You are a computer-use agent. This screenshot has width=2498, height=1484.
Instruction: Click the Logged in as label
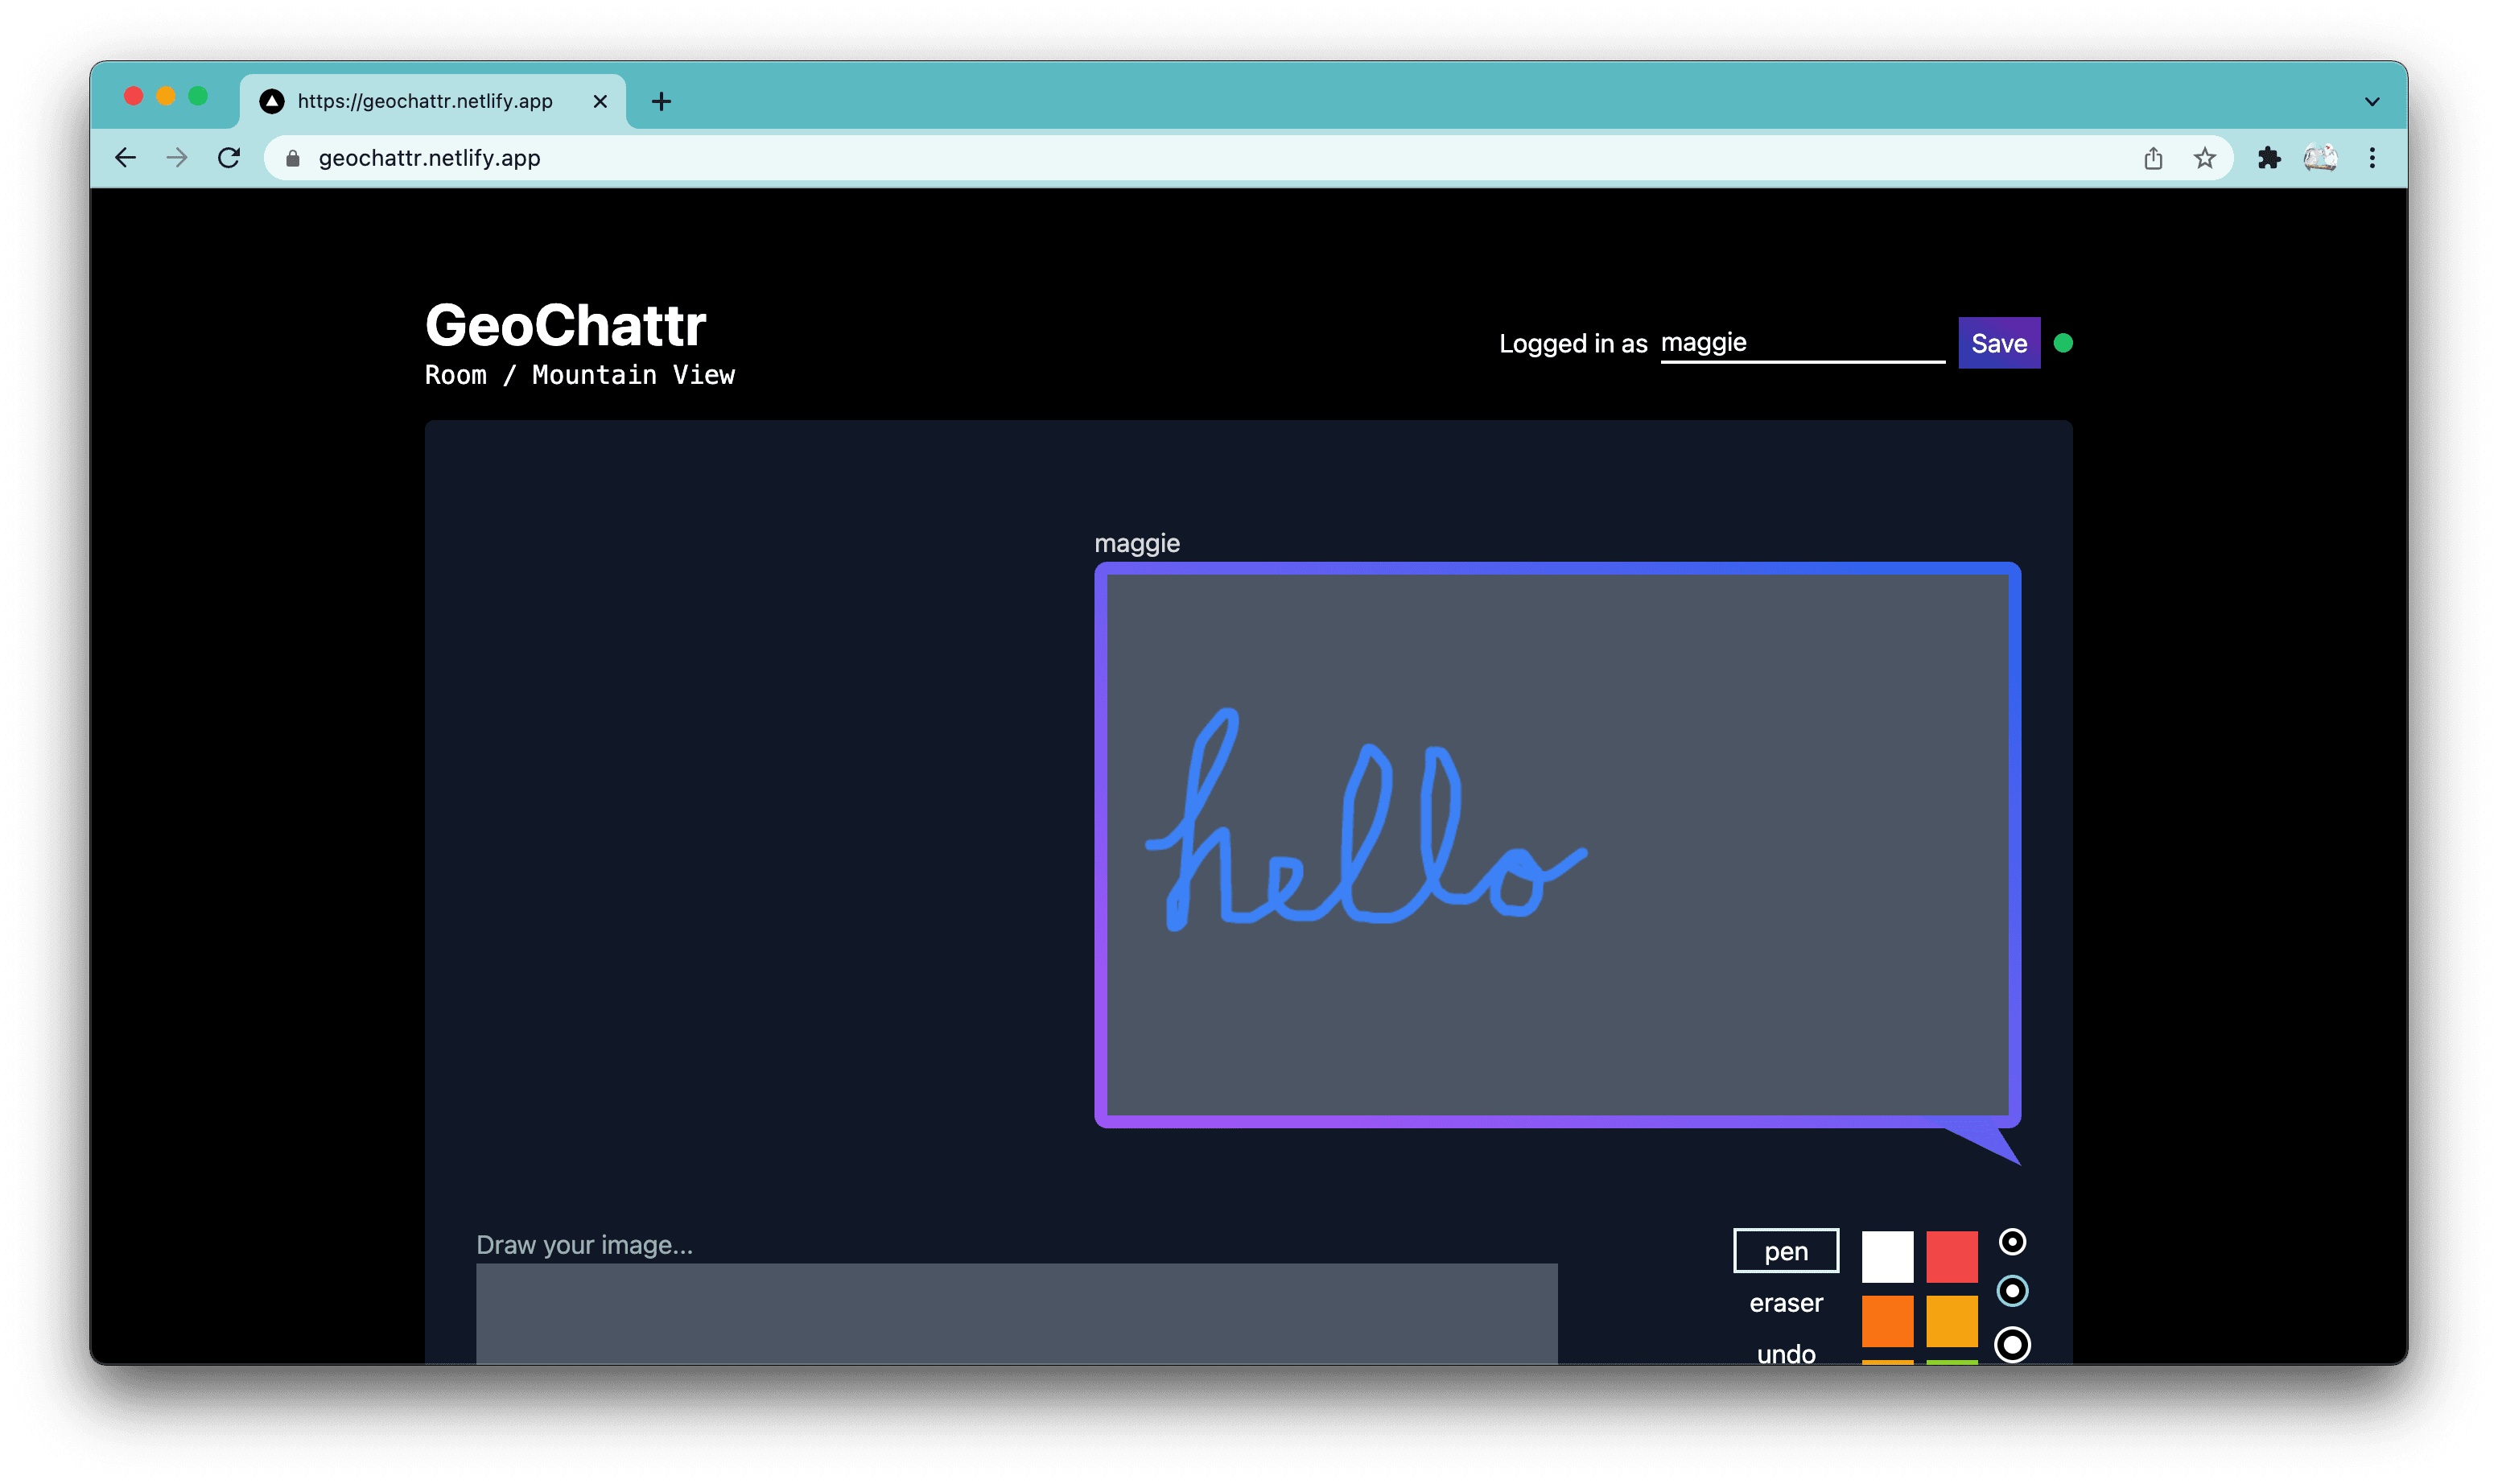[1573, 343]
